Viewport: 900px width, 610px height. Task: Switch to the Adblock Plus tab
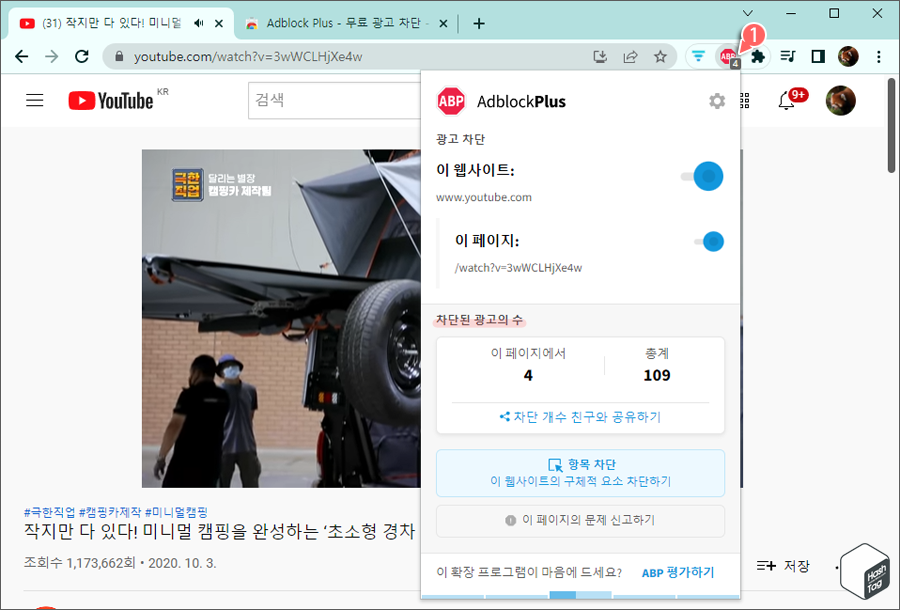tap(330, 22)
